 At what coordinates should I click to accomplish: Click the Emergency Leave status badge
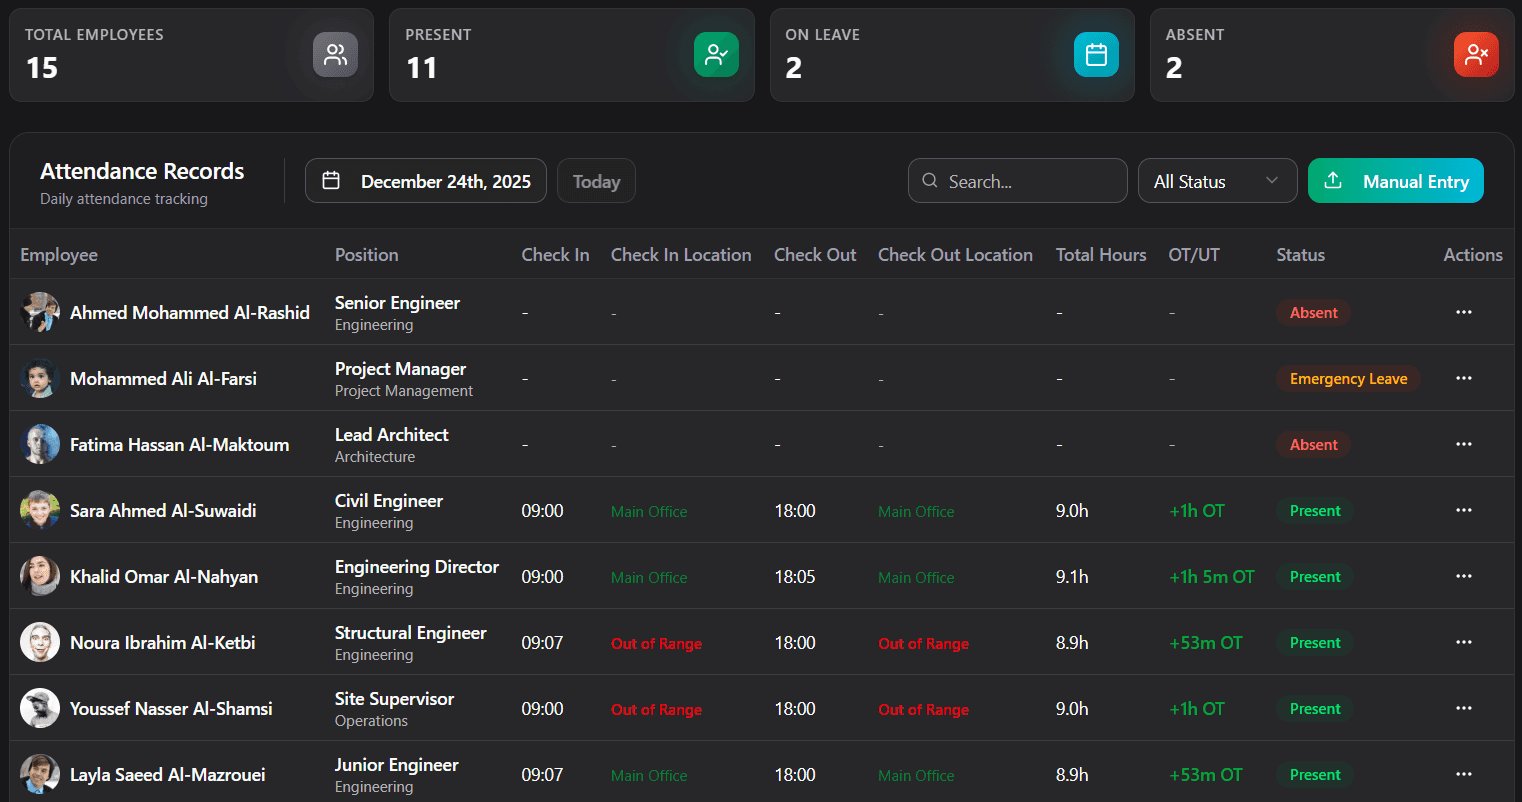pos(1348,378)
